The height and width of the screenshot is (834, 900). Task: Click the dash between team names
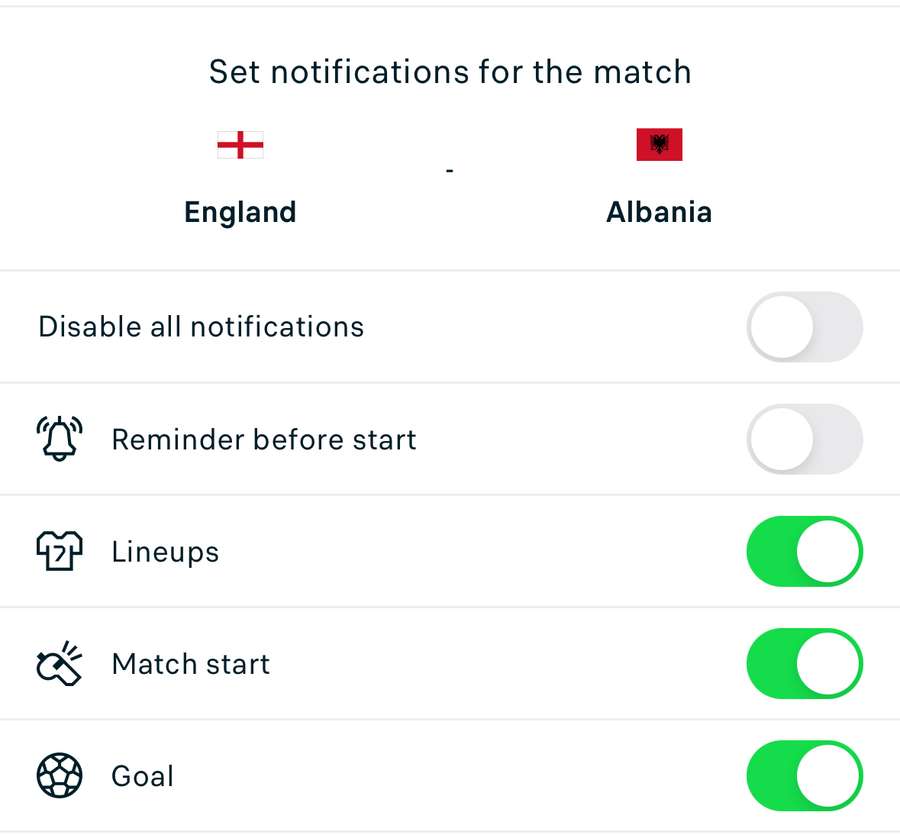click(x=450, y=172)
